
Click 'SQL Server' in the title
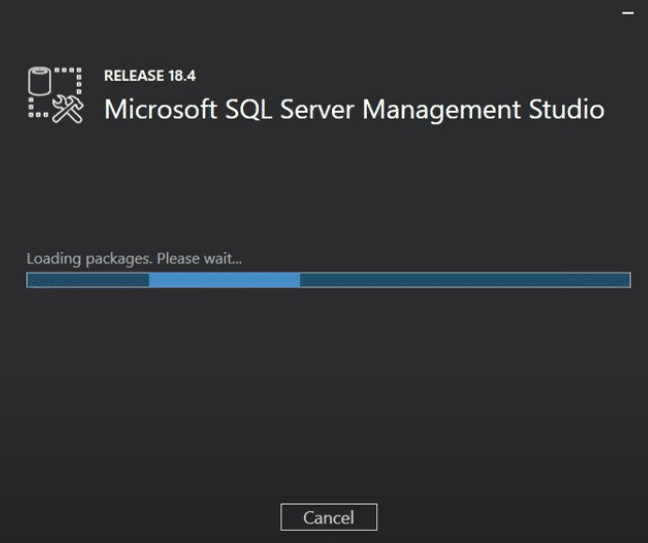(x=278, y=109)
